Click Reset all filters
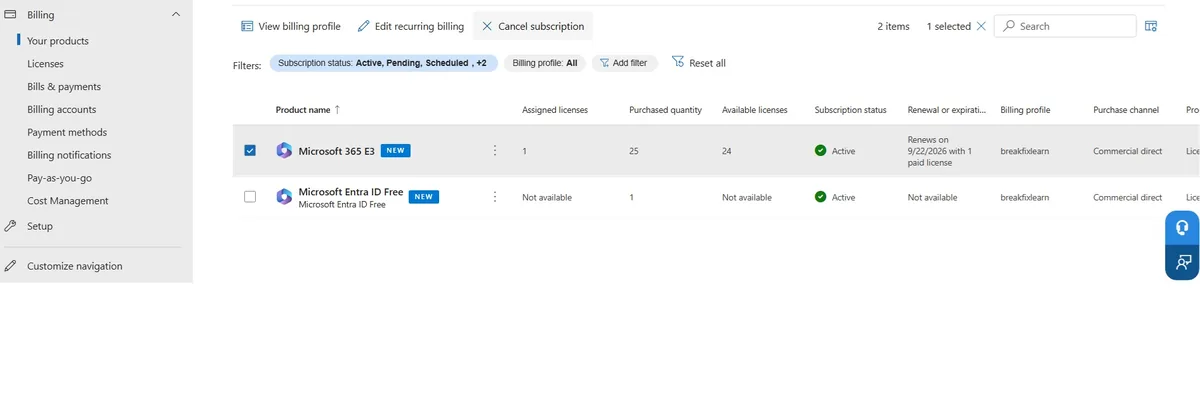This screenshot has width=1200, height=411. tap(699, 63)
